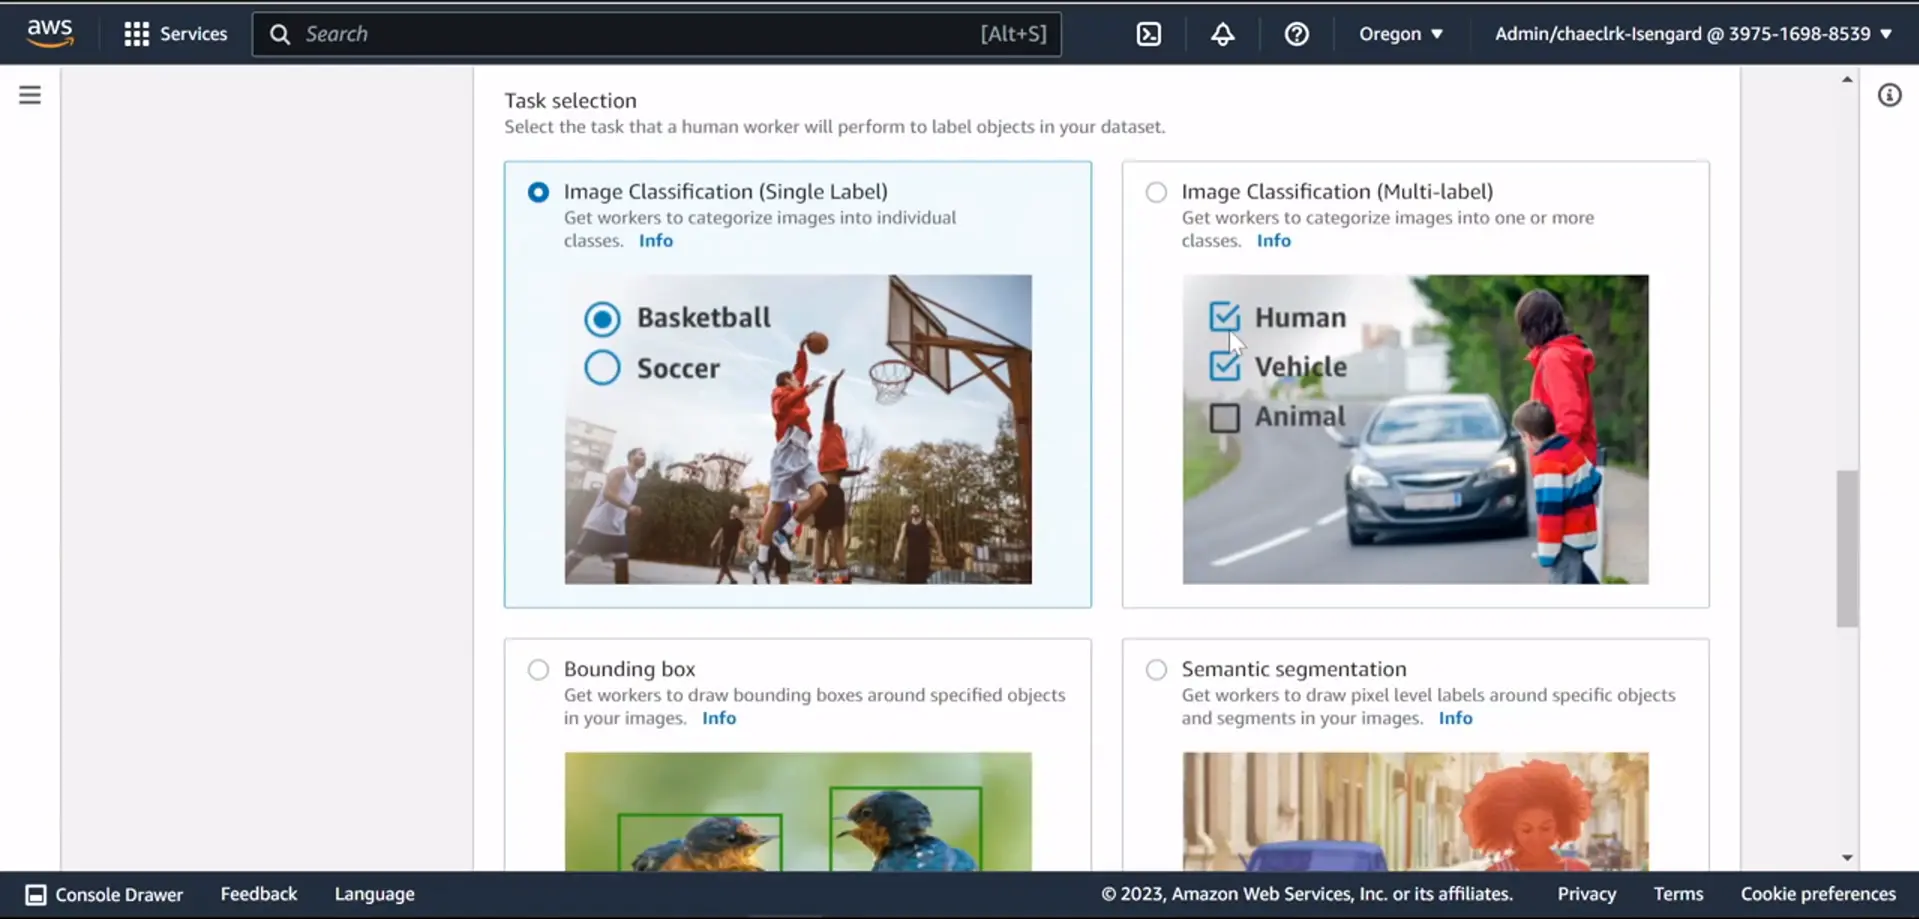Open Info link for Multi-label classification
1919x919 pixels.
pos(1273,240)
